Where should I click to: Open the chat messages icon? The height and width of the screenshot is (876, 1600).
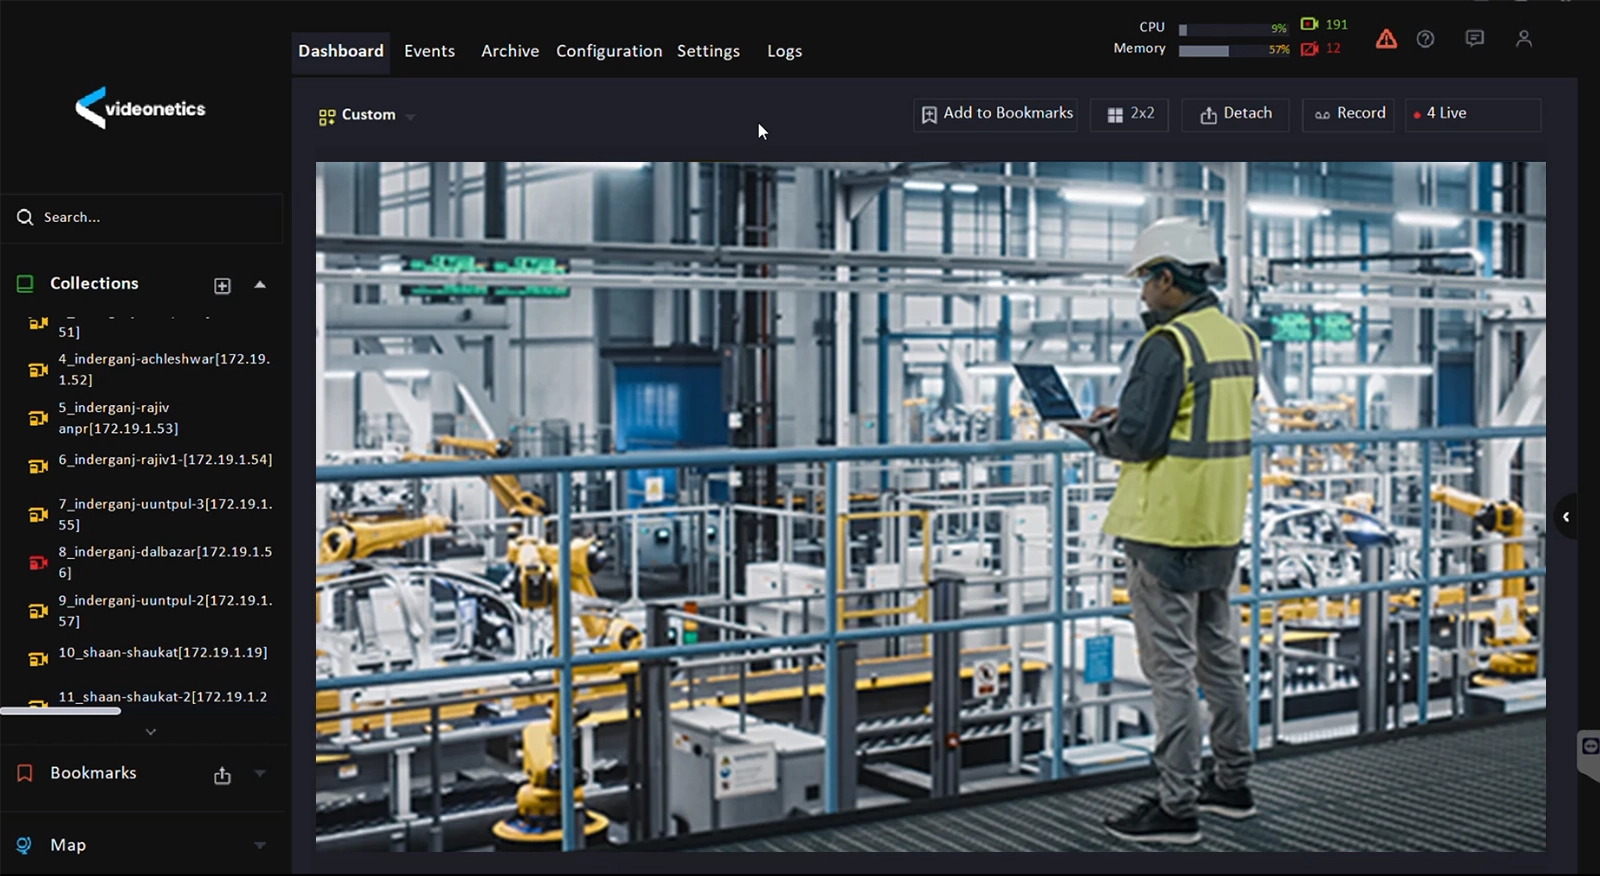(x=1474, y=38)
